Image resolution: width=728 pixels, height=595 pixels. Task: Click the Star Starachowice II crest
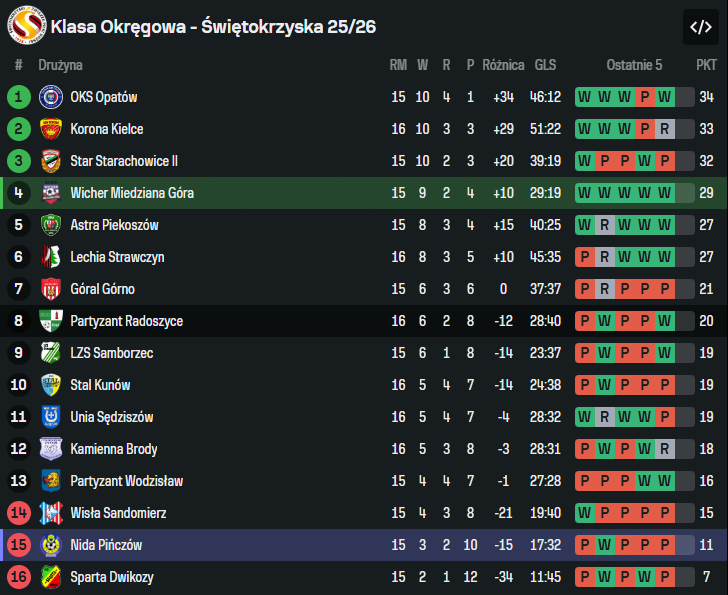pyautogui.click(x=51, y=161)
